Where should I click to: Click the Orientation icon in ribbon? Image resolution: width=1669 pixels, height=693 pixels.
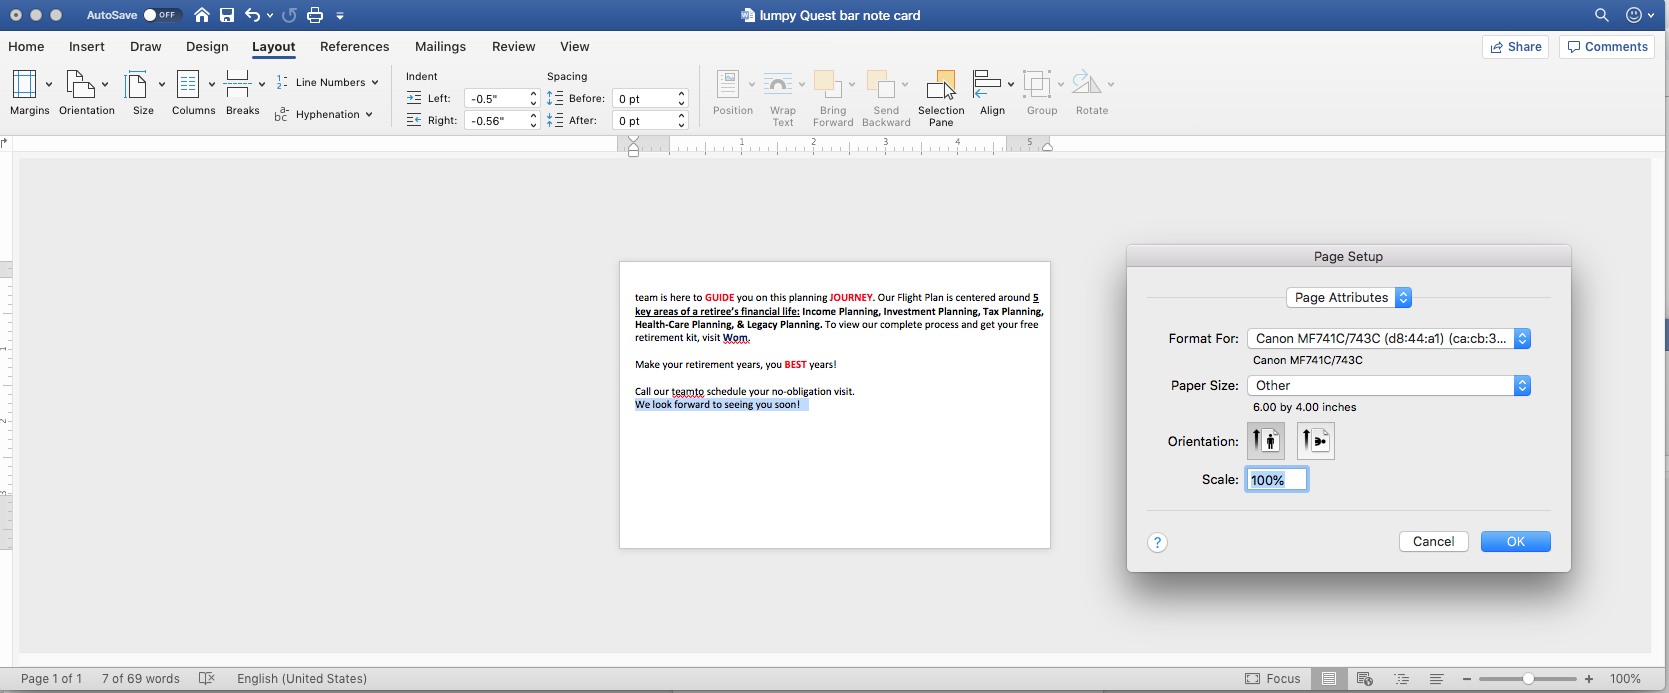(80, 85)
